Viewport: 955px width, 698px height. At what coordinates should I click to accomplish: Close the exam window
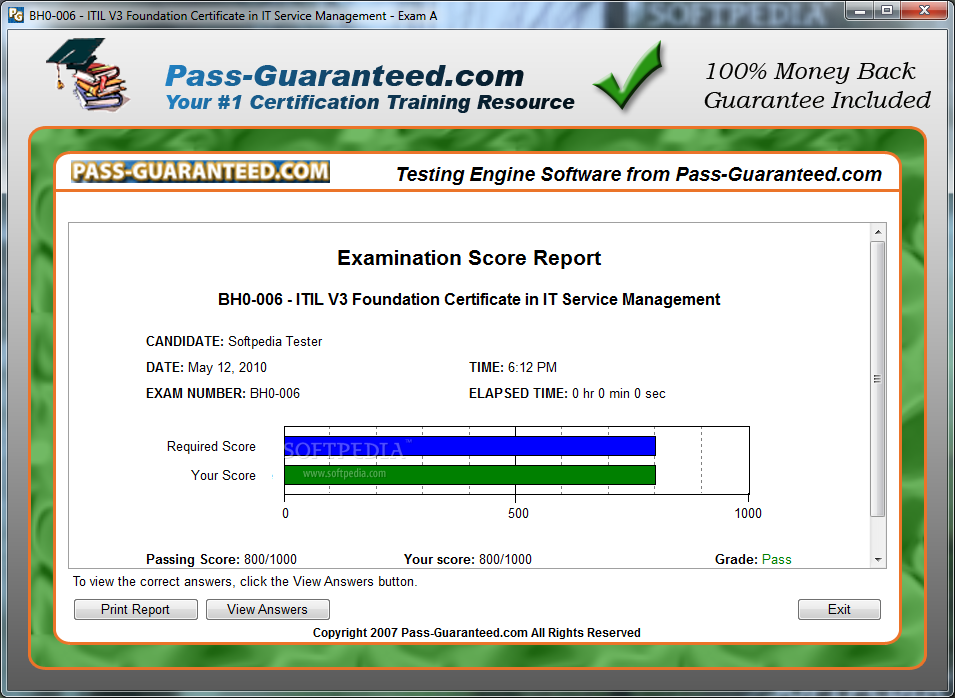click(924, 10)
